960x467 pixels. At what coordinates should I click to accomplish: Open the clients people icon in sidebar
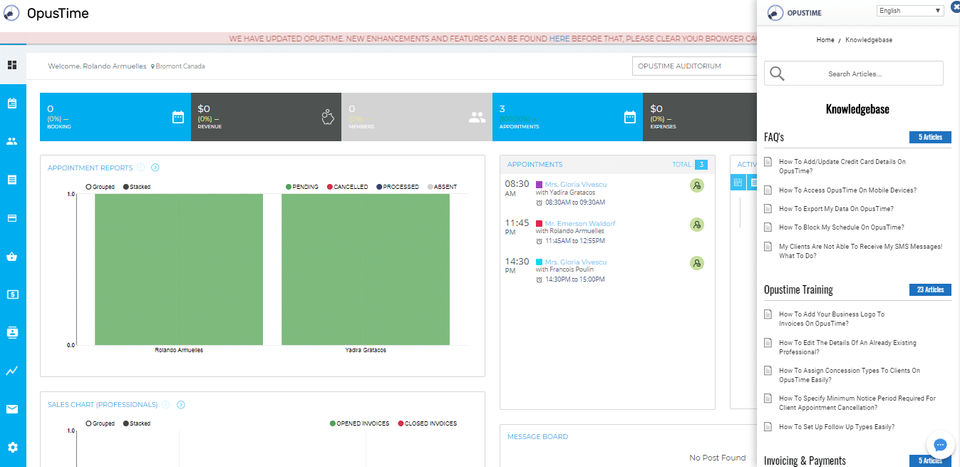[12, 141]
